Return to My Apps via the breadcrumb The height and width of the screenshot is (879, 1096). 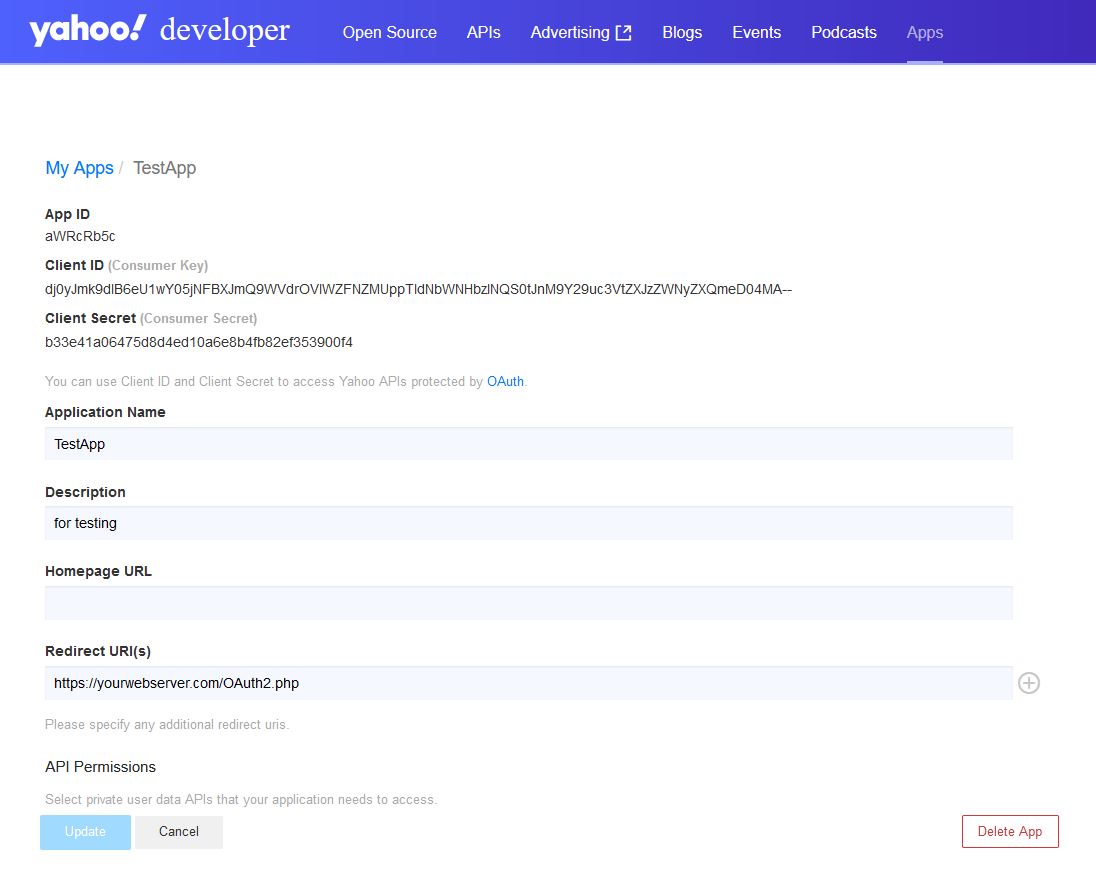tap(79, 168)
